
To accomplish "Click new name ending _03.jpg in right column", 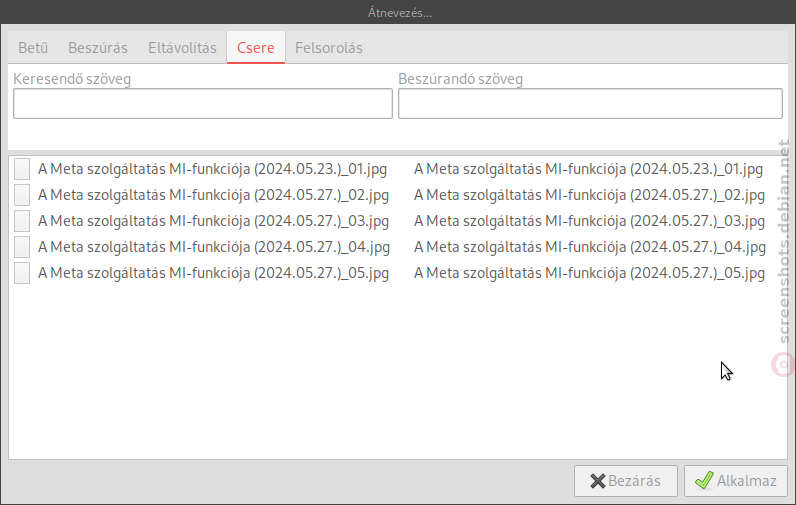I will (589, 221).
